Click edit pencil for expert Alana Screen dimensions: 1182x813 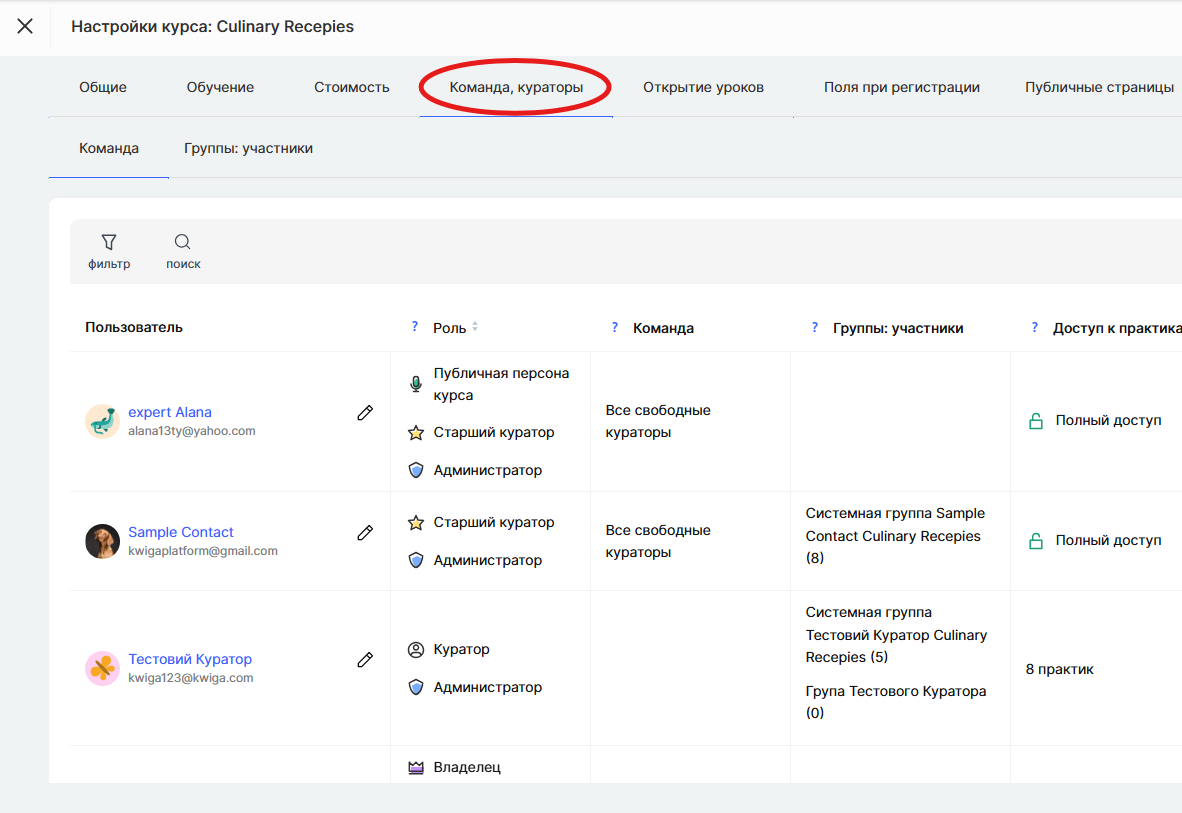365,413
